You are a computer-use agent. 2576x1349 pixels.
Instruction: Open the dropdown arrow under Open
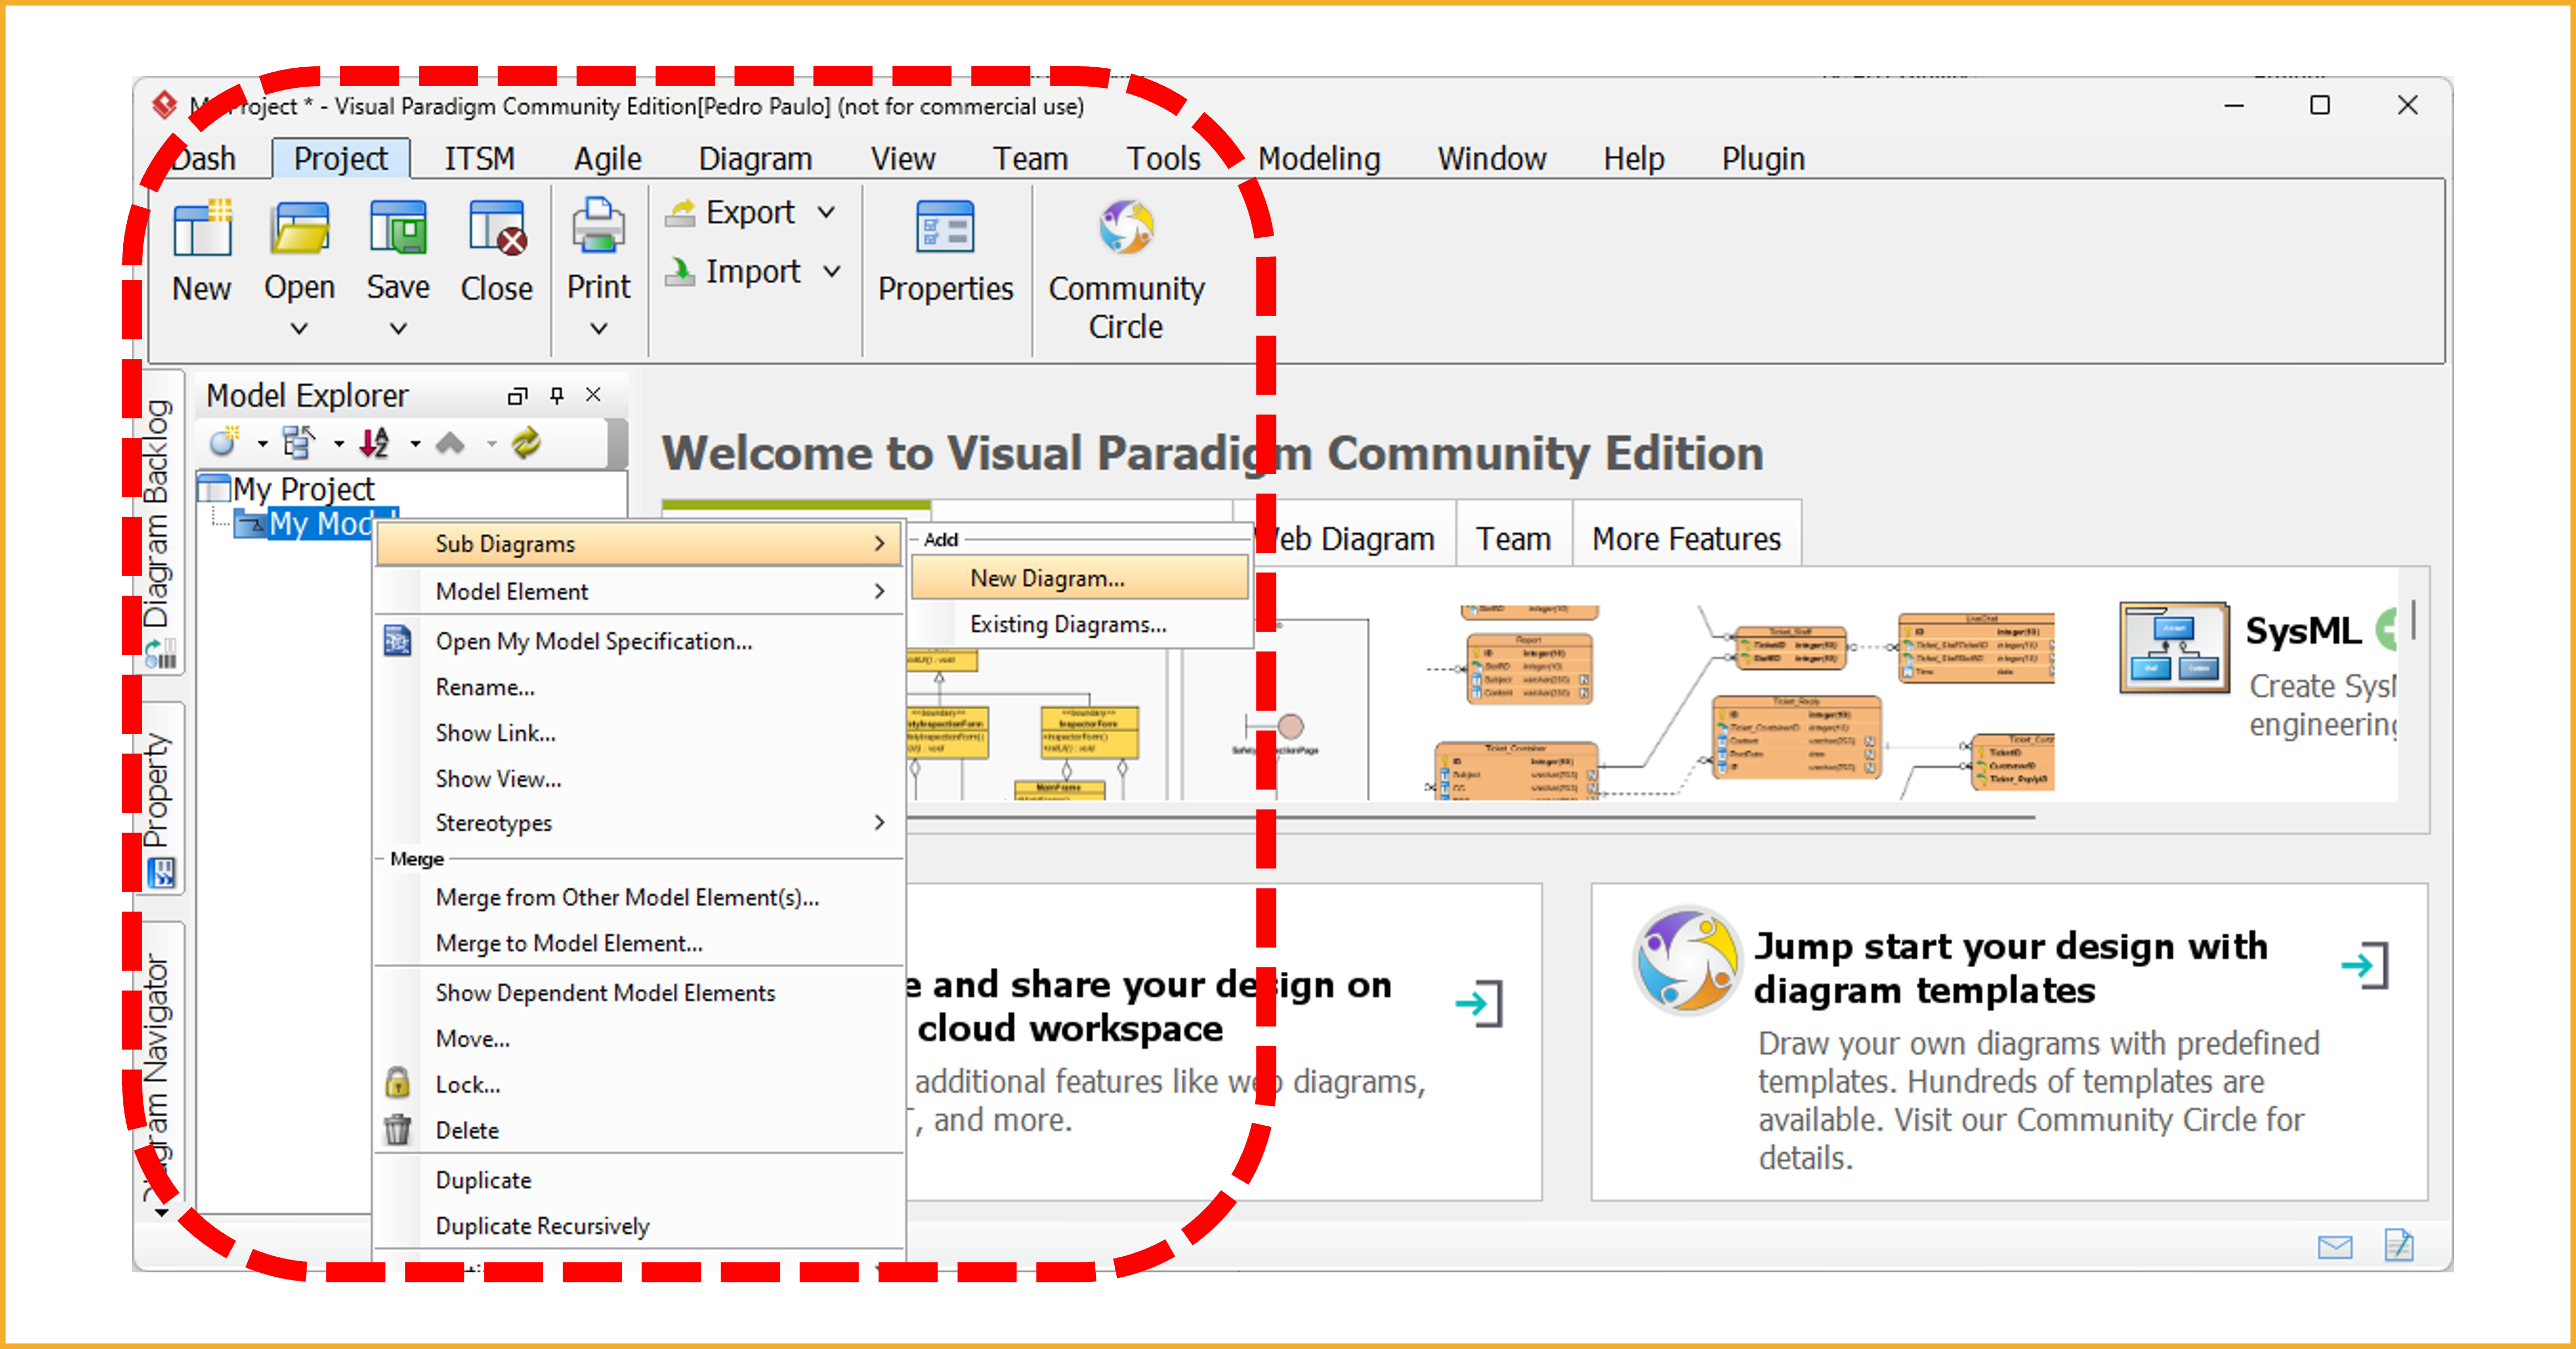(x=299, y=328)
